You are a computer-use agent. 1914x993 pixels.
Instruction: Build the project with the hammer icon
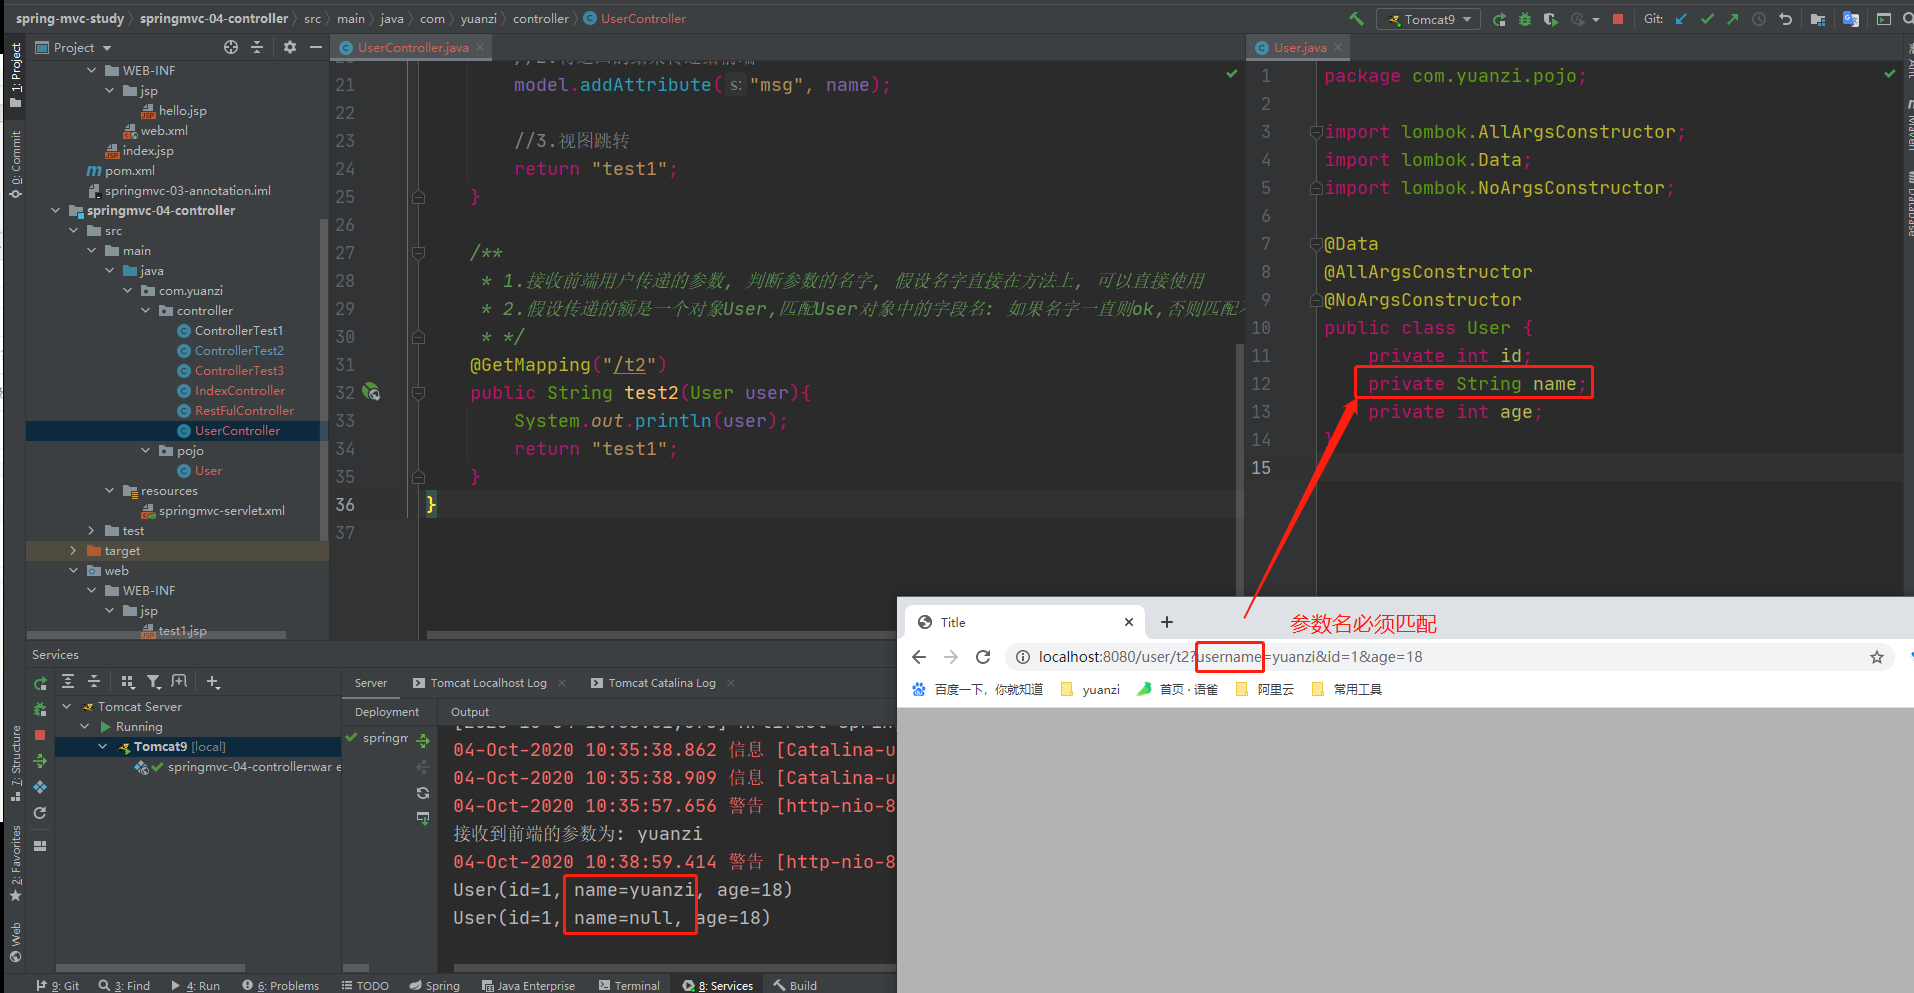pyautogui.click(x=1356, y=19)
